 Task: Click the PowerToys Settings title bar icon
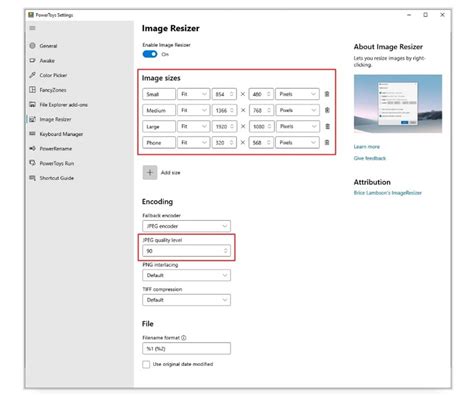pyautogui.click(x=31, y=15)
